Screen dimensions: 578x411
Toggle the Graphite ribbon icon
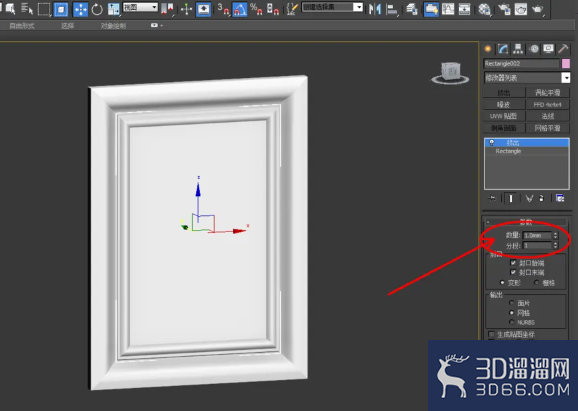pyautogui.click(x=431, y=9)
